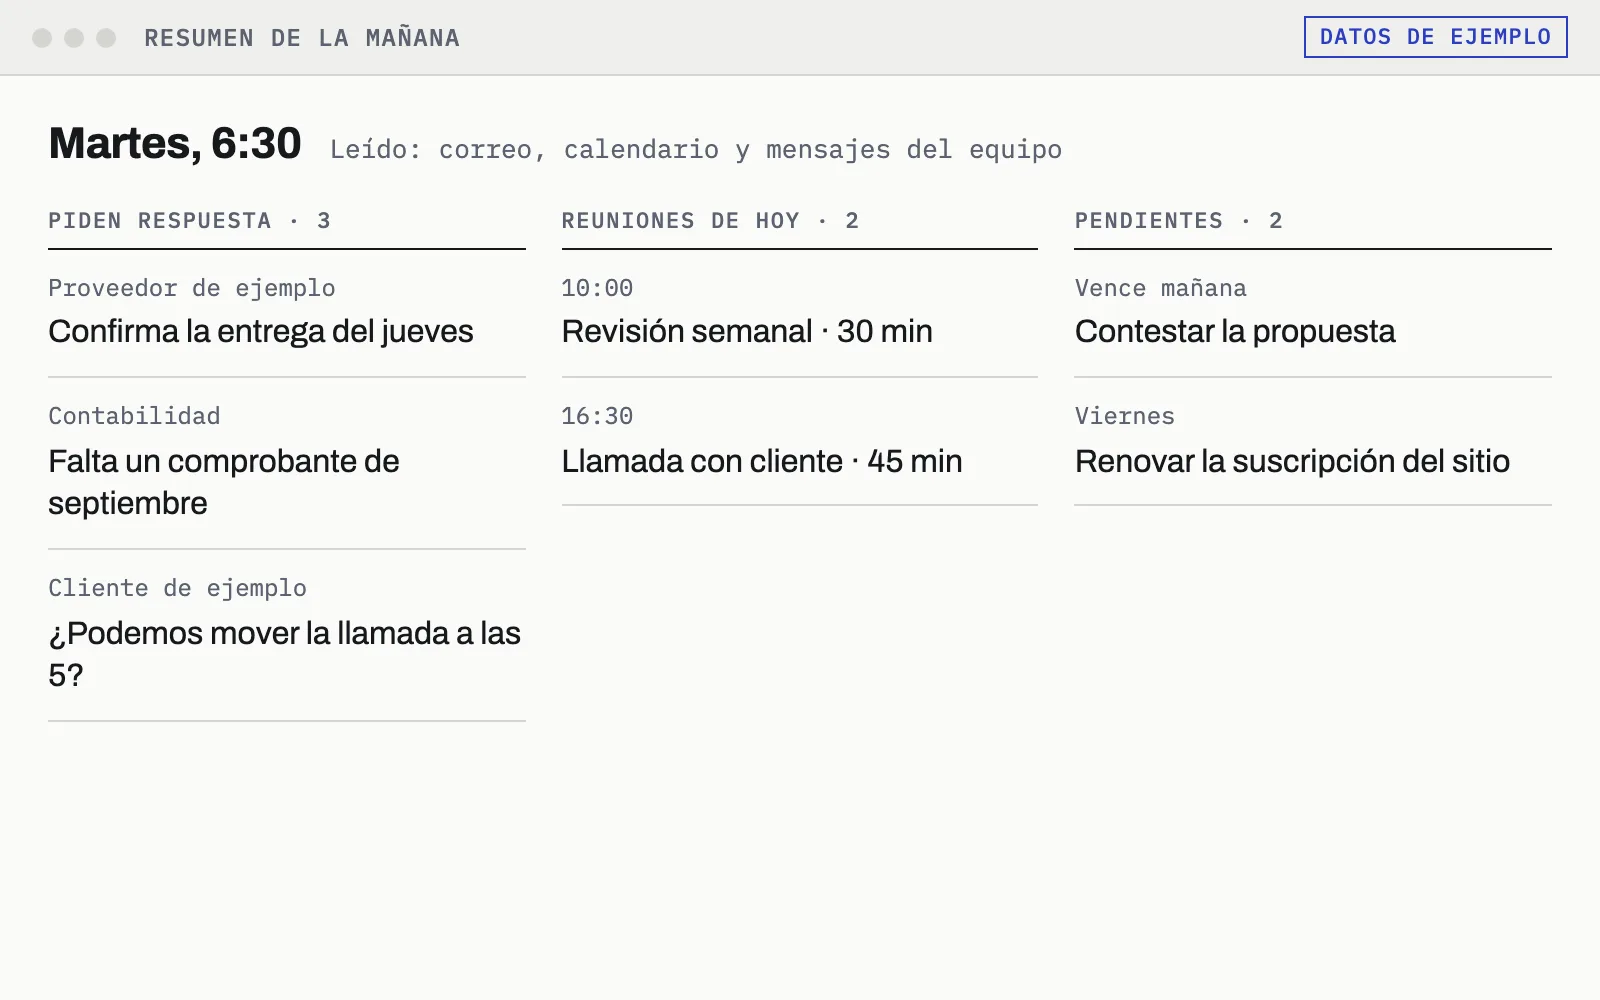Open 'Falta un comprobante de septiembre' item
The width and height of the screenshot is (1600, 1000).
coord(224,482)
